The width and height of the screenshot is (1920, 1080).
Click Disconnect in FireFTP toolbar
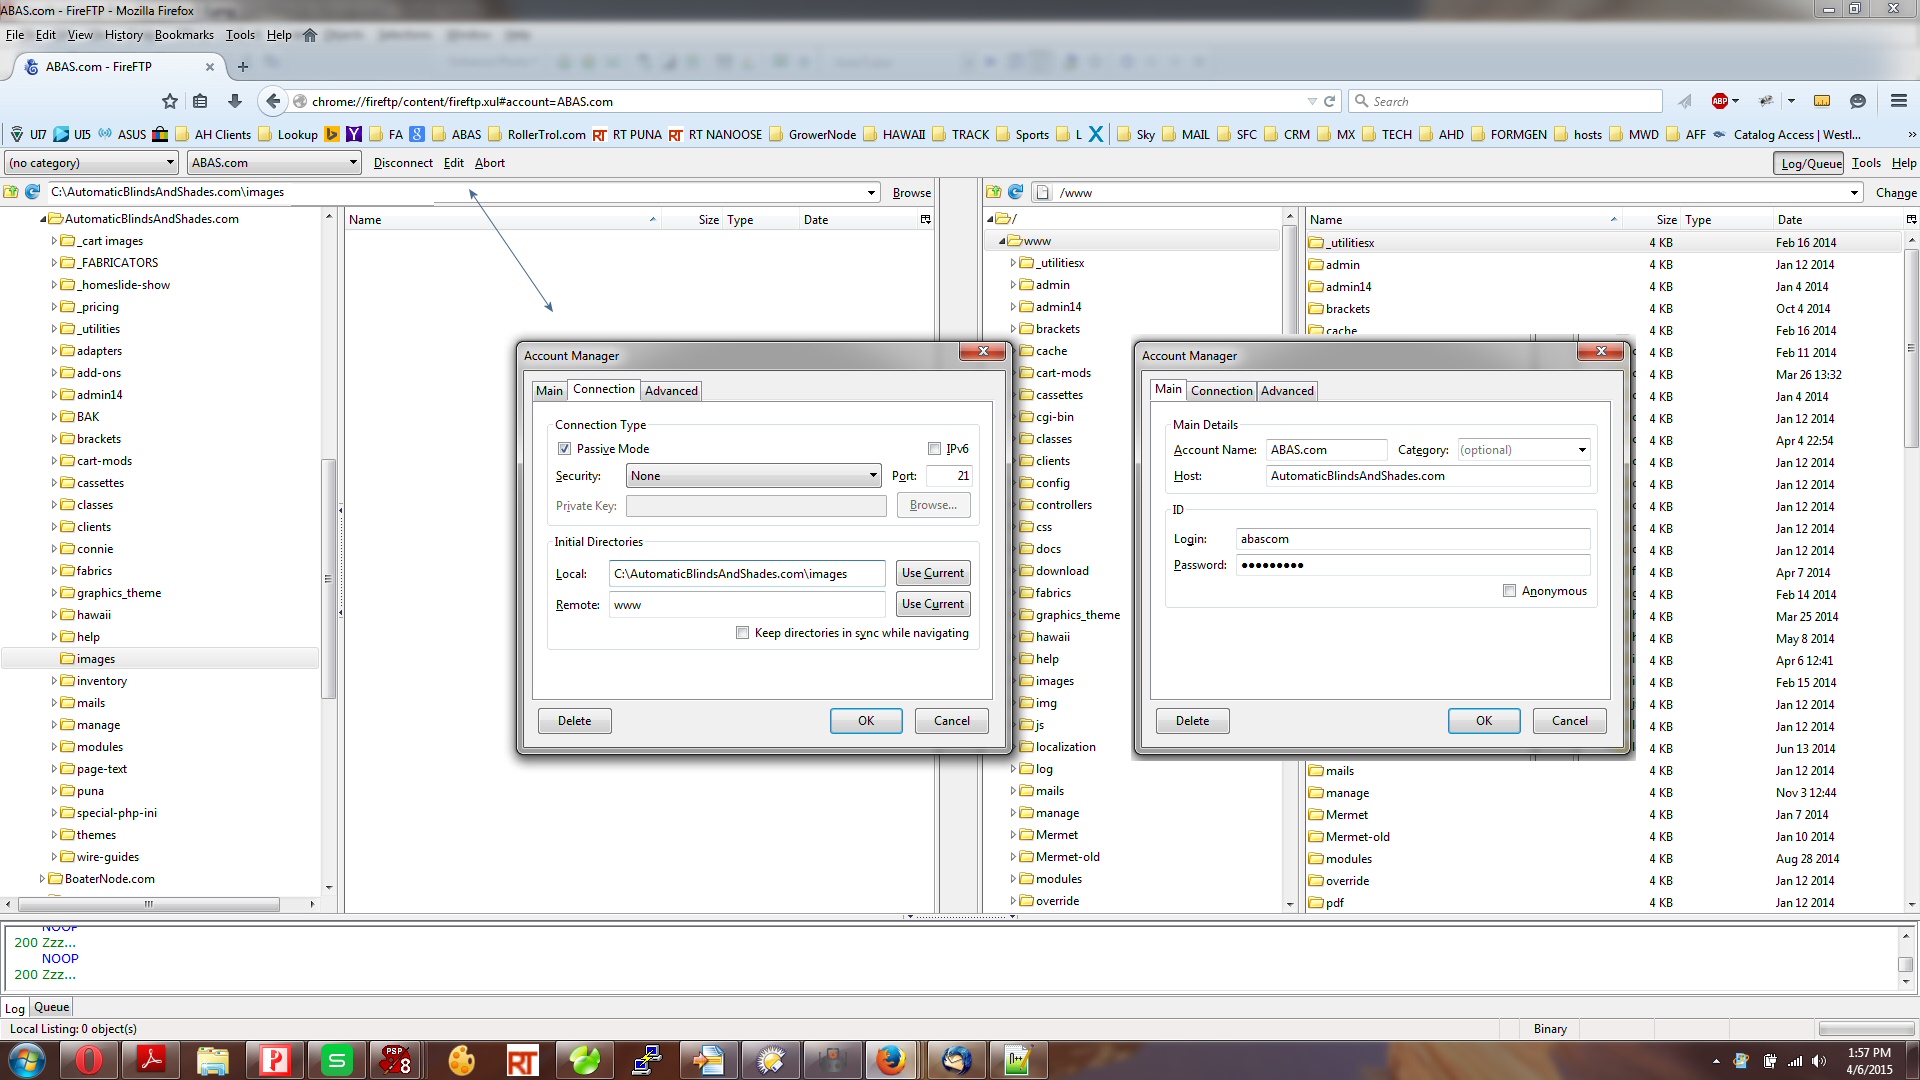point(403,163)
